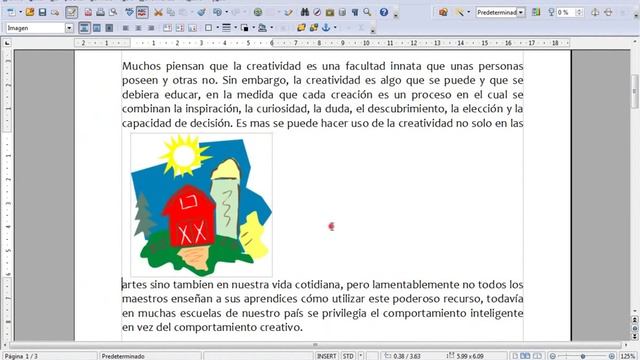Click the zoom slider handle in status bar

point(583,356)
